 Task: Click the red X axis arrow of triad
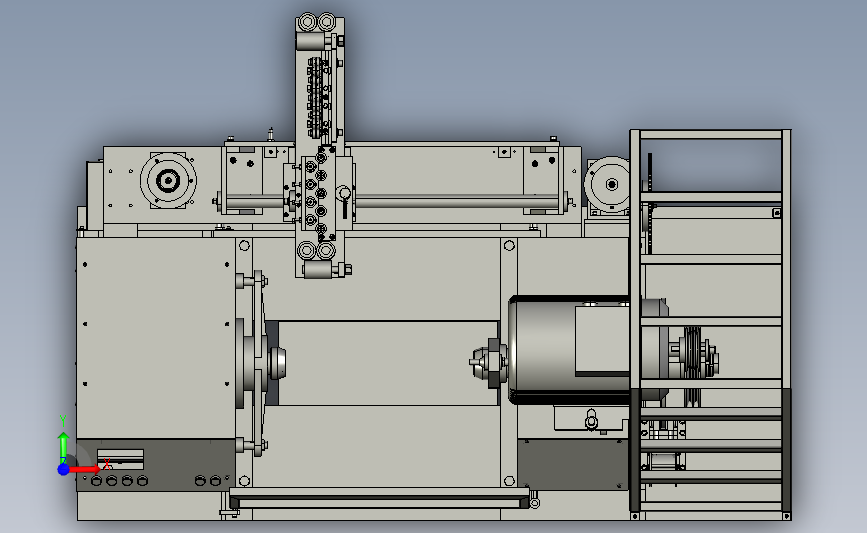click(x=85, y=469)
